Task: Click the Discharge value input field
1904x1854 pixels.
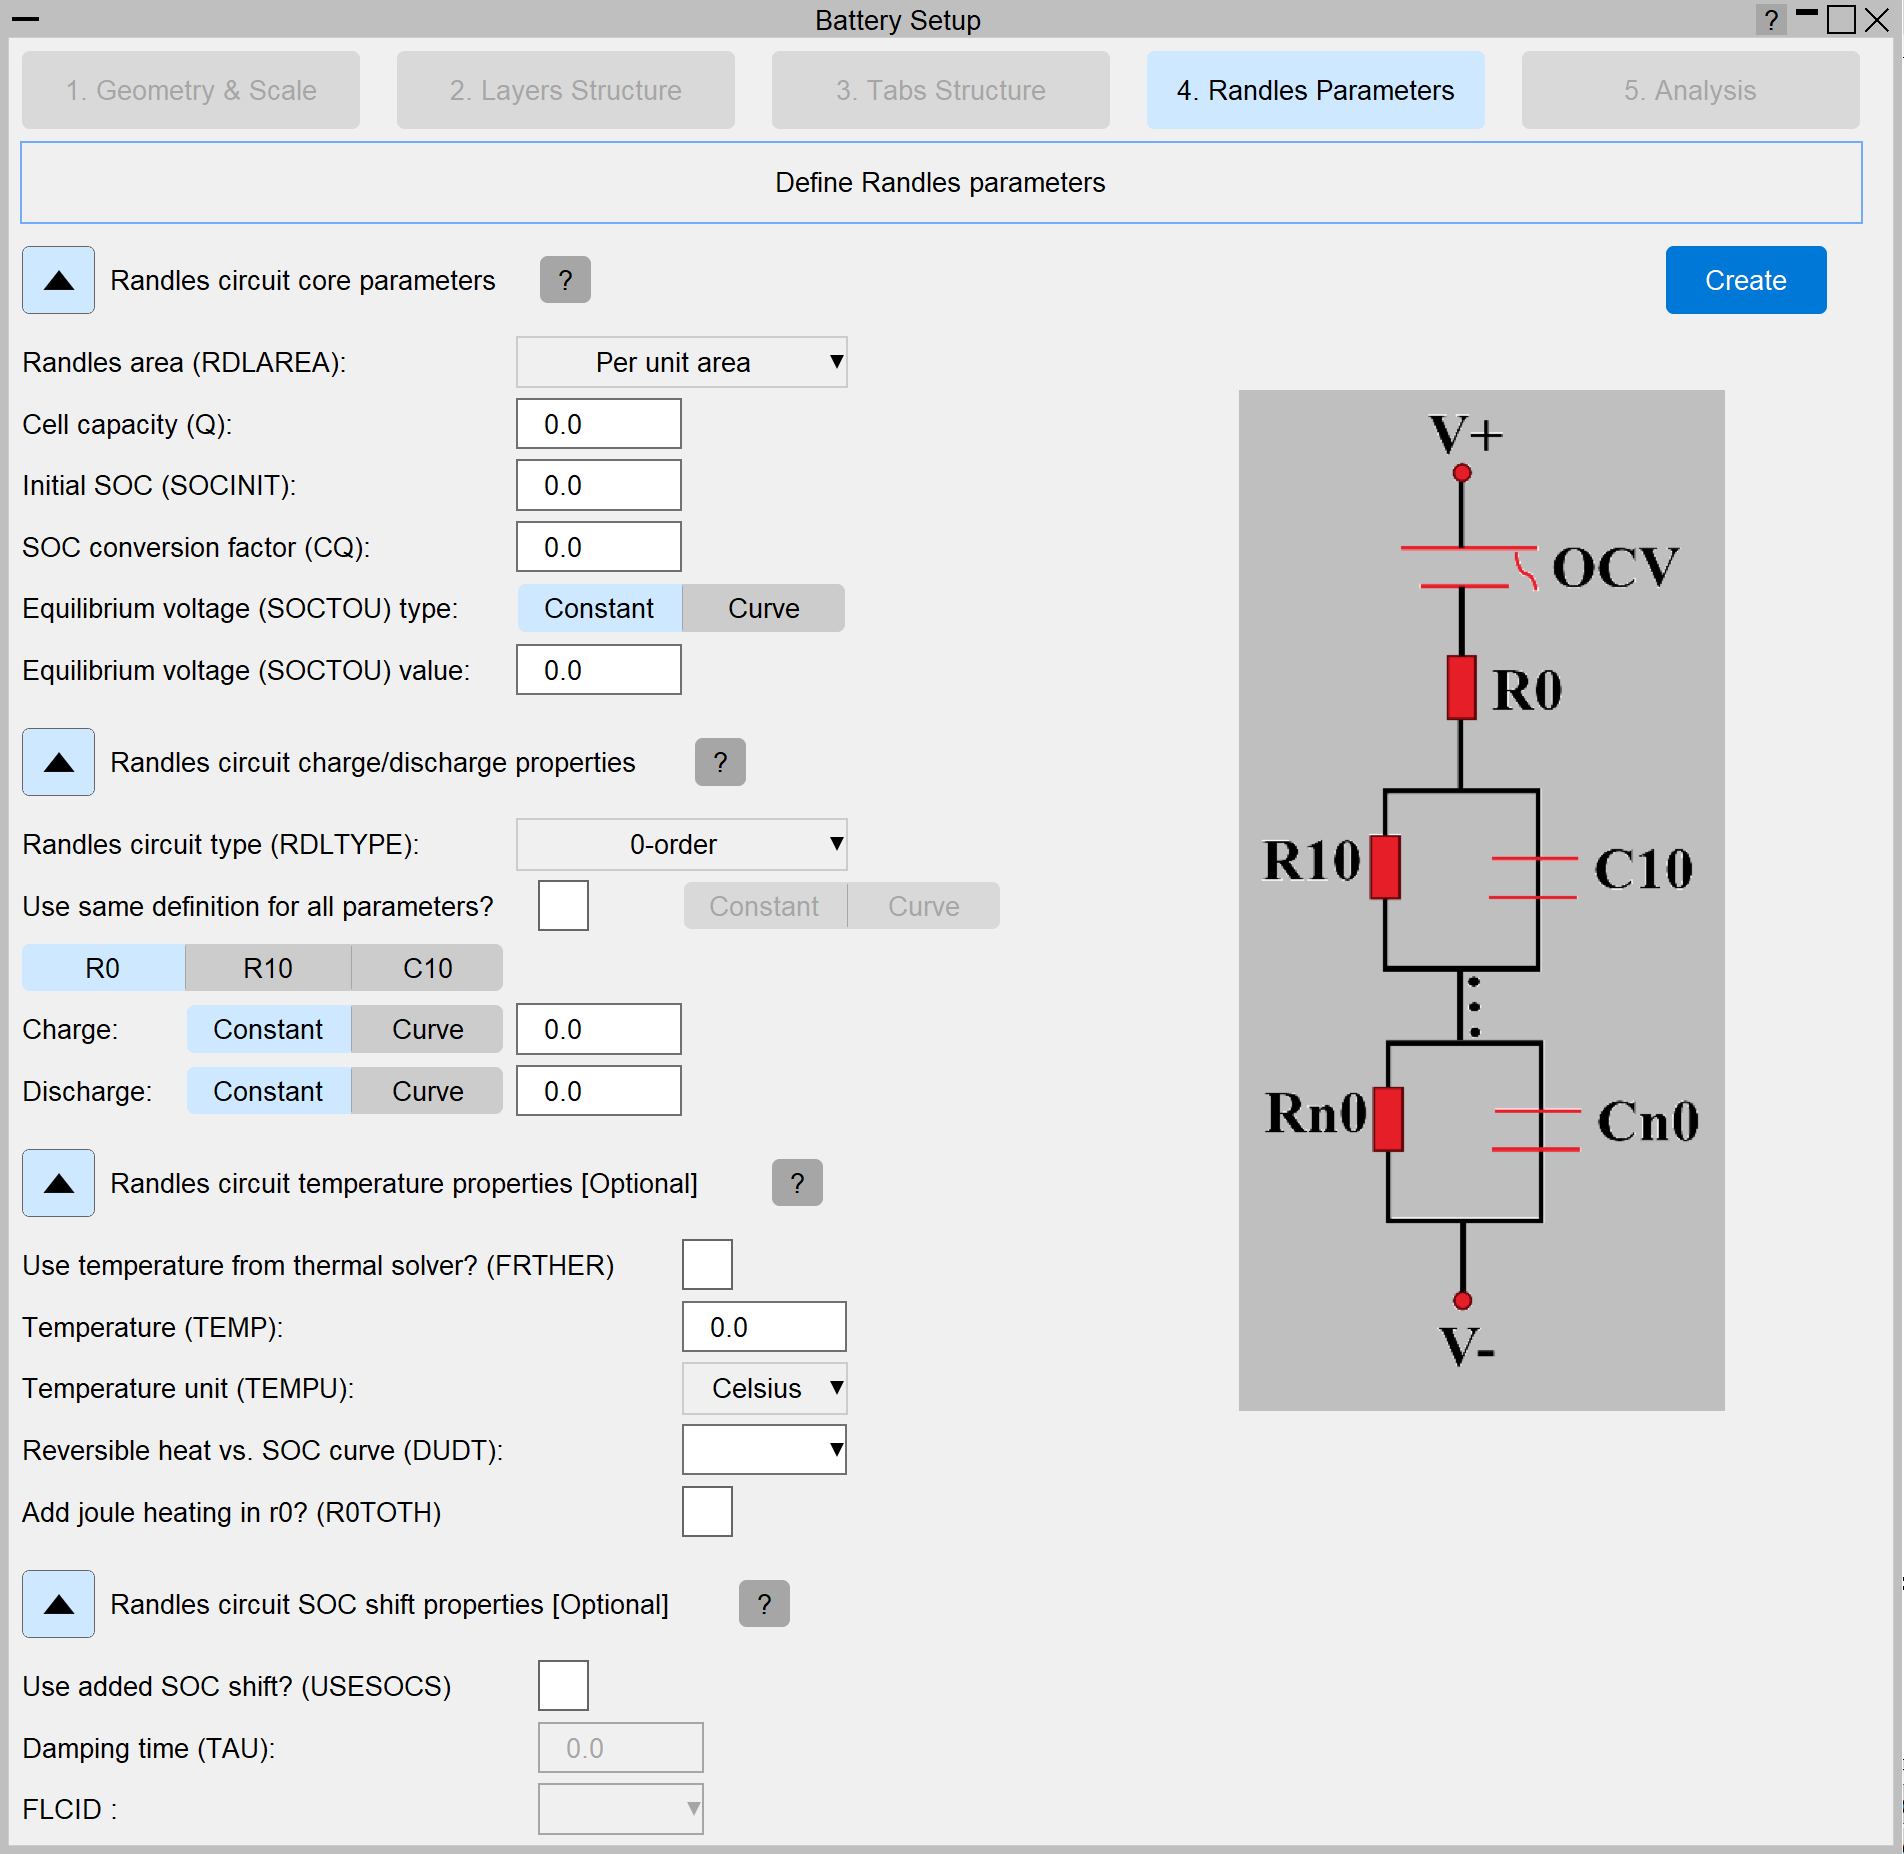Action: 599,1091
